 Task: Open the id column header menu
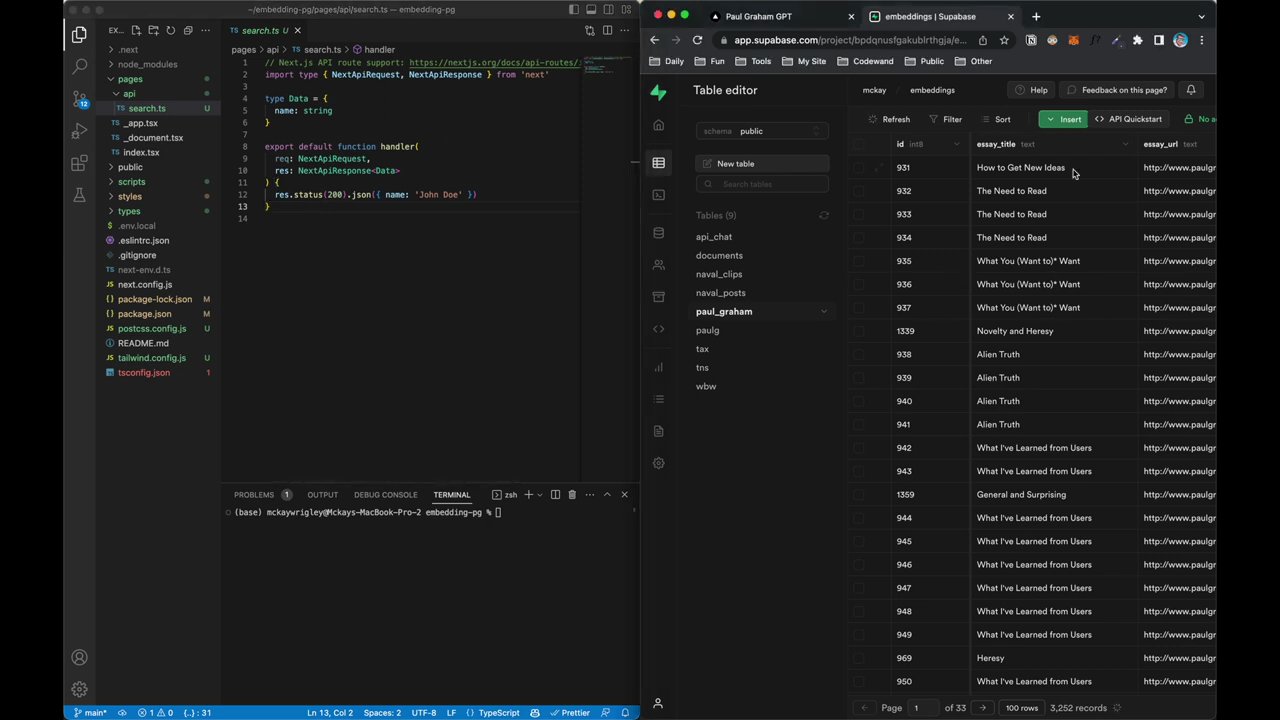click(x=956, y=144)
